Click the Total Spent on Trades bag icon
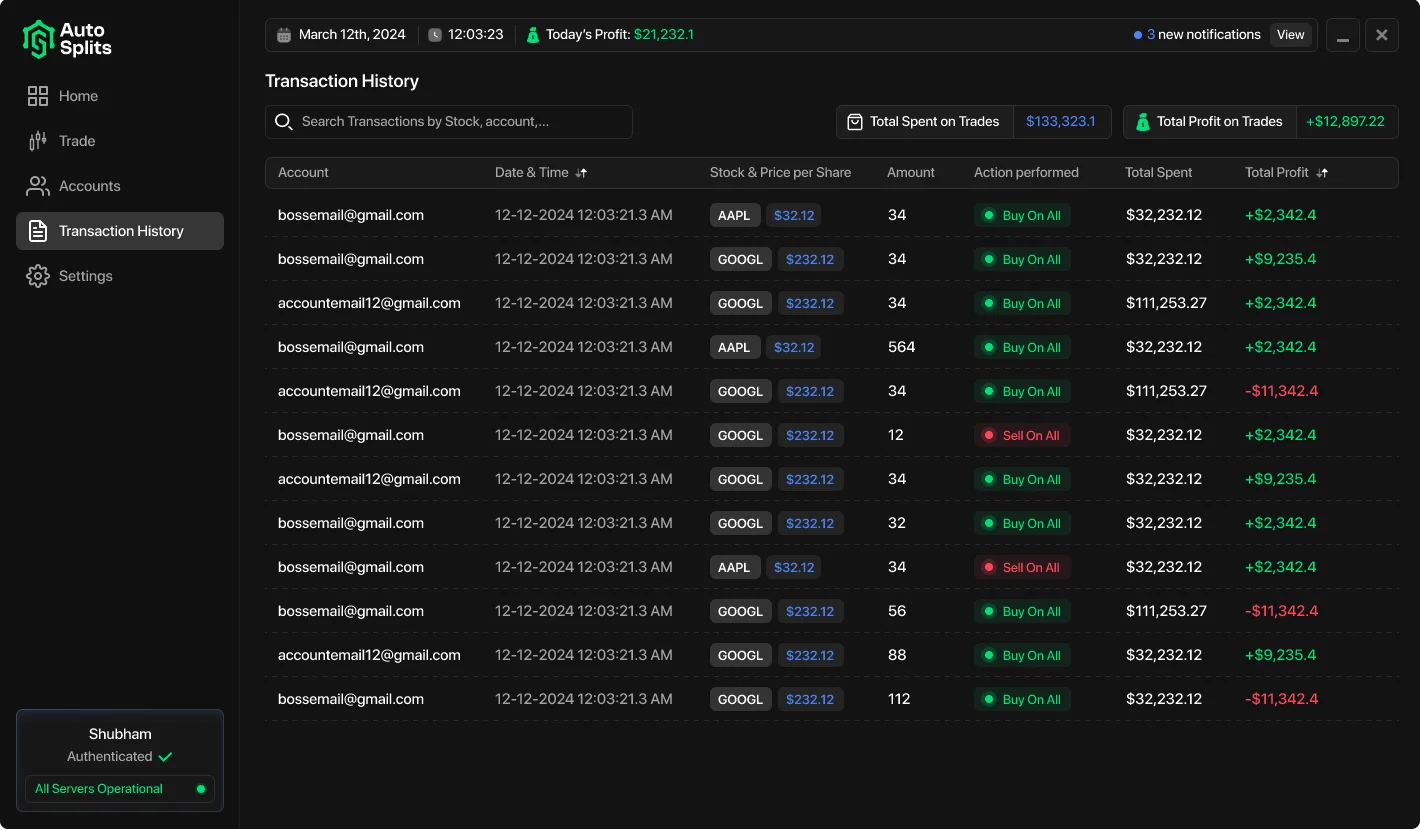This screenshot has width=1420, height=829. click(855, 122)
